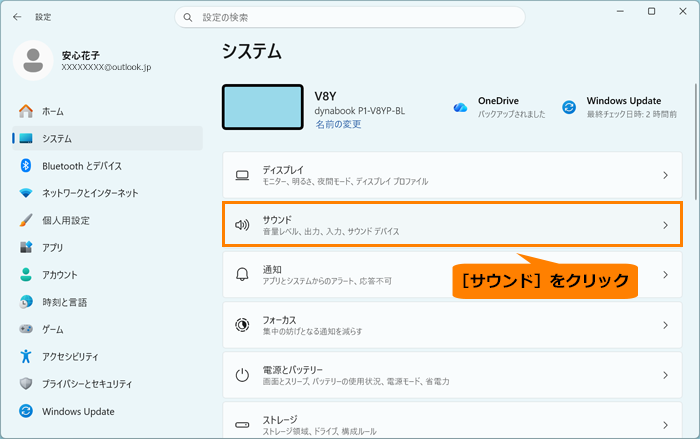The height and width of the screenshot is (439, 700).
Task: Click the 通知 bell icon
Action: point(242,274)
